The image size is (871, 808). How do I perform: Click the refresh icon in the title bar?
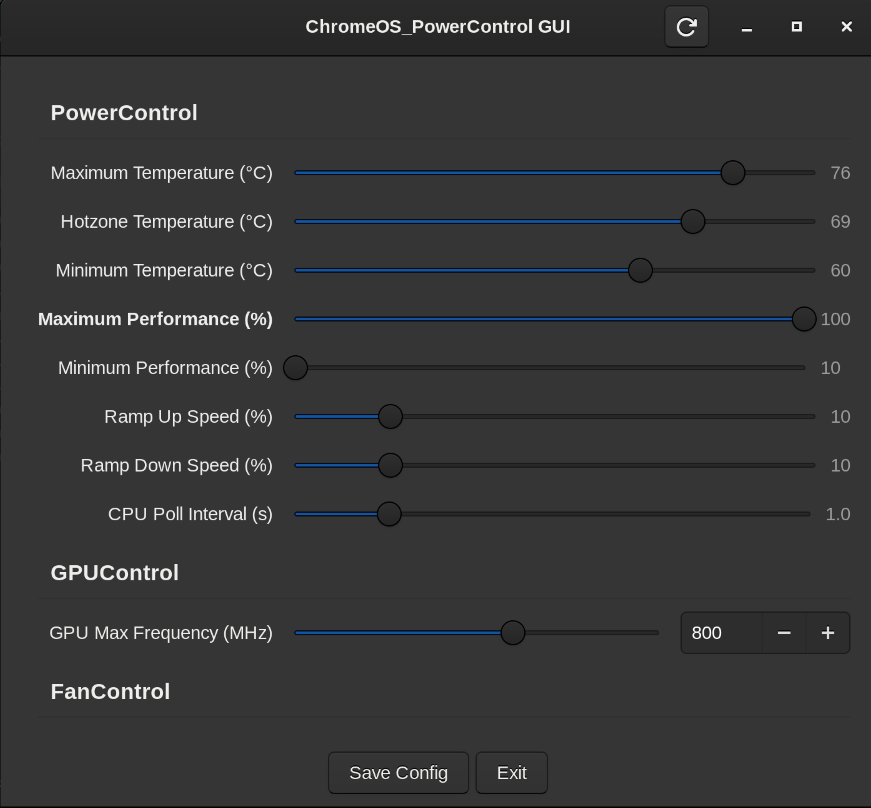[x=686, y=27]
